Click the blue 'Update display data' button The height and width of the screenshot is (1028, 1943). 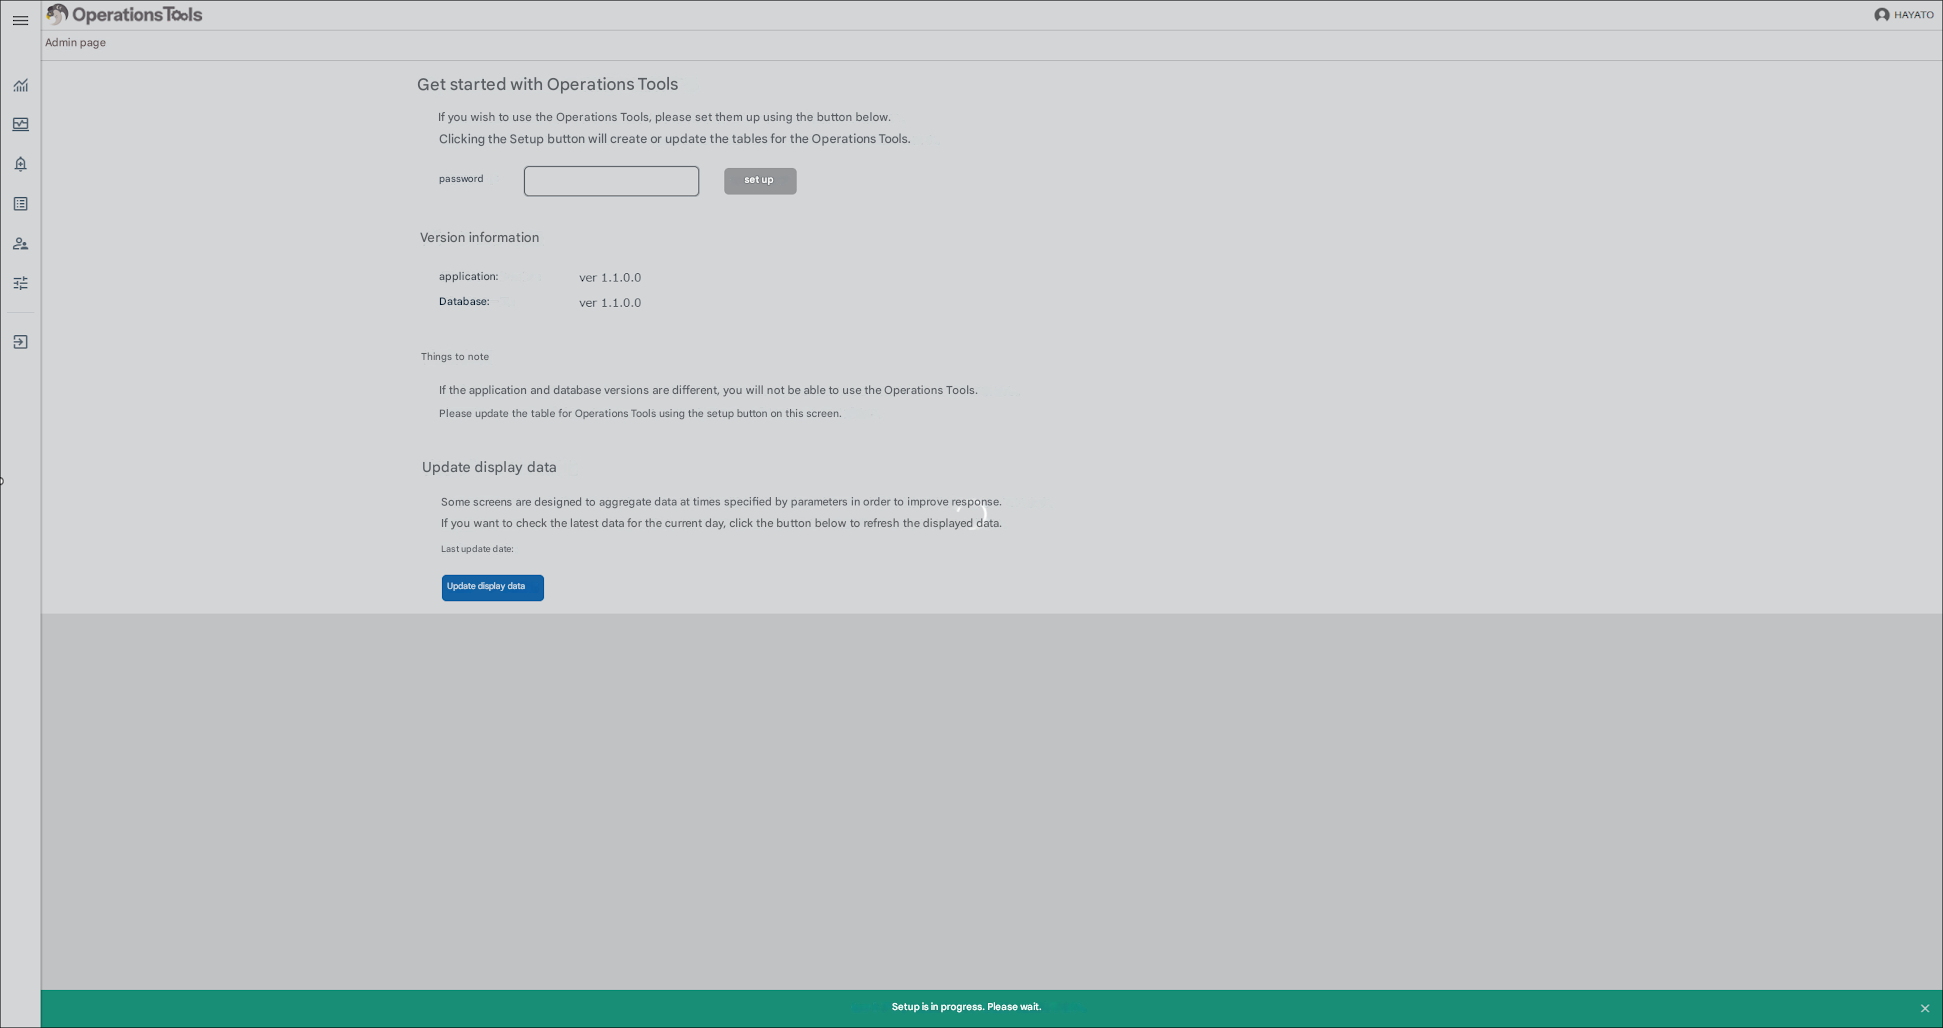pos(493,587)
